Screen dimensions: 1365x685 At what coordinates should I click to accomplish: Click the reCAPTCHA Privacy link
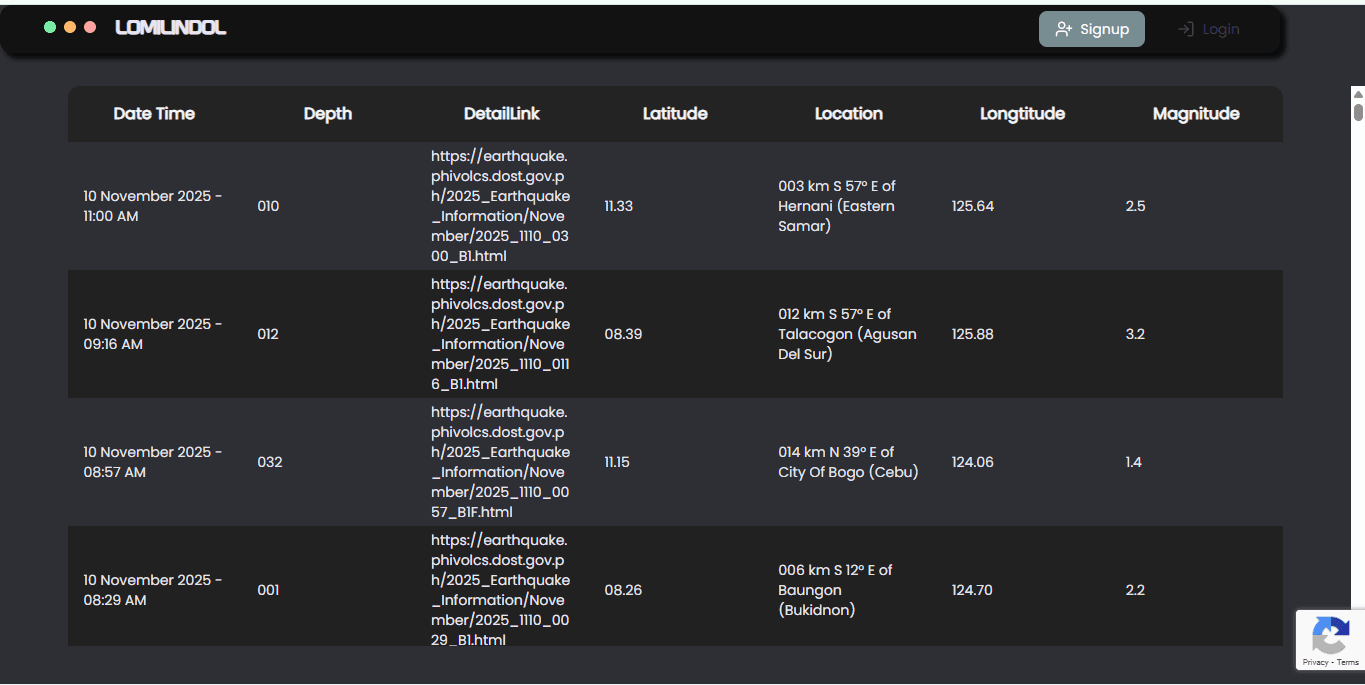pyautogui.click(x=1315, y=662)
